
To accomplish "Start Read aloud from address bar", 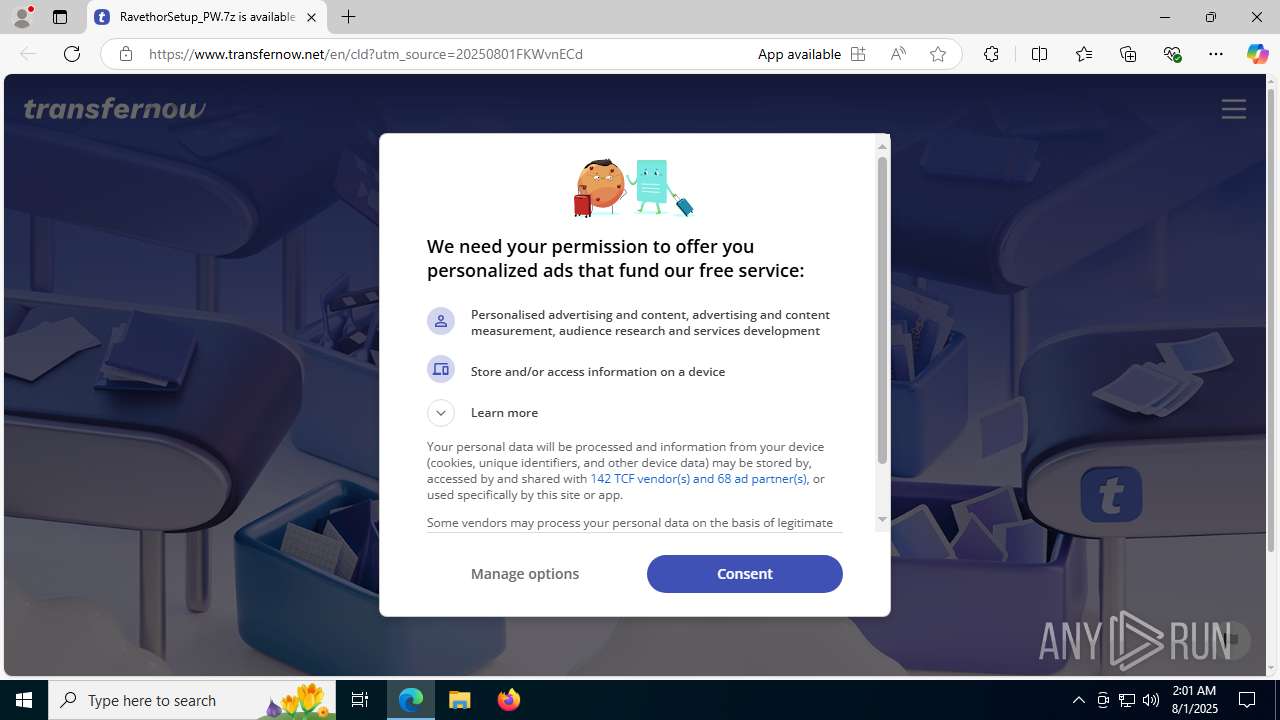I will coord(898,54).
